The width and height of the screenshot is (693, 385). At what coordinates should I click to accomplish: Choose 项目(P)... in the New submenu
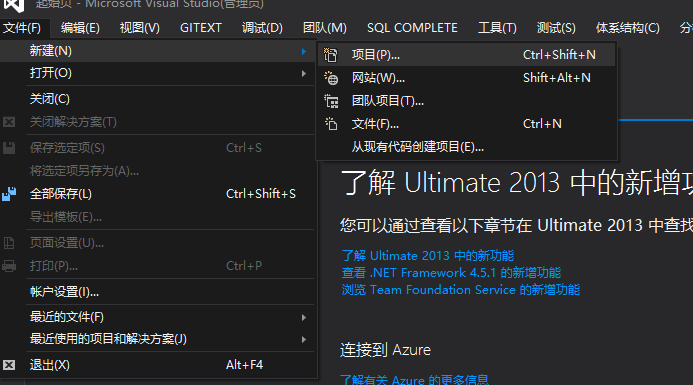(466, 55)
